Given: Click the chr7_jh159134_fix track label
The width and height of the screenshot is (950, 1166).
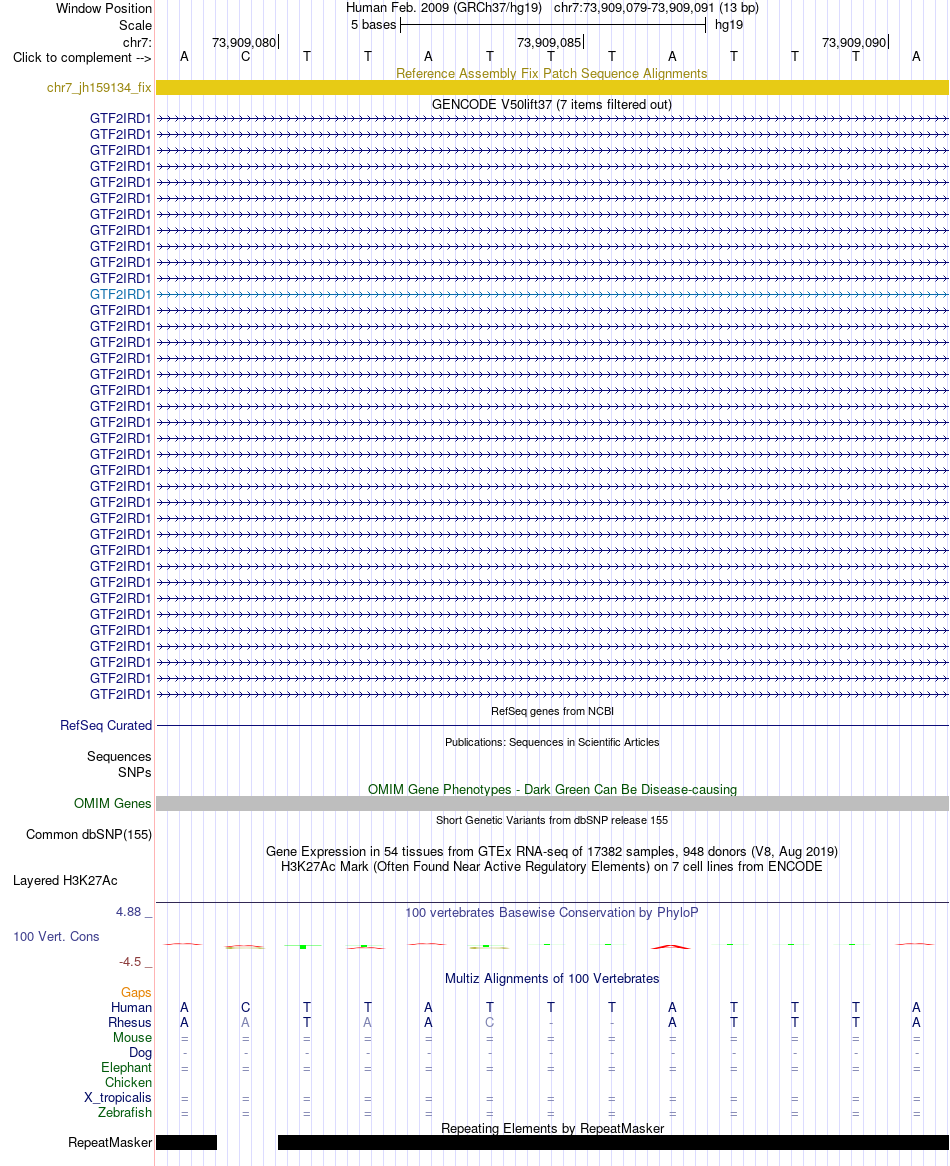Looking at the screenshot, I should [x=99, y=88].
